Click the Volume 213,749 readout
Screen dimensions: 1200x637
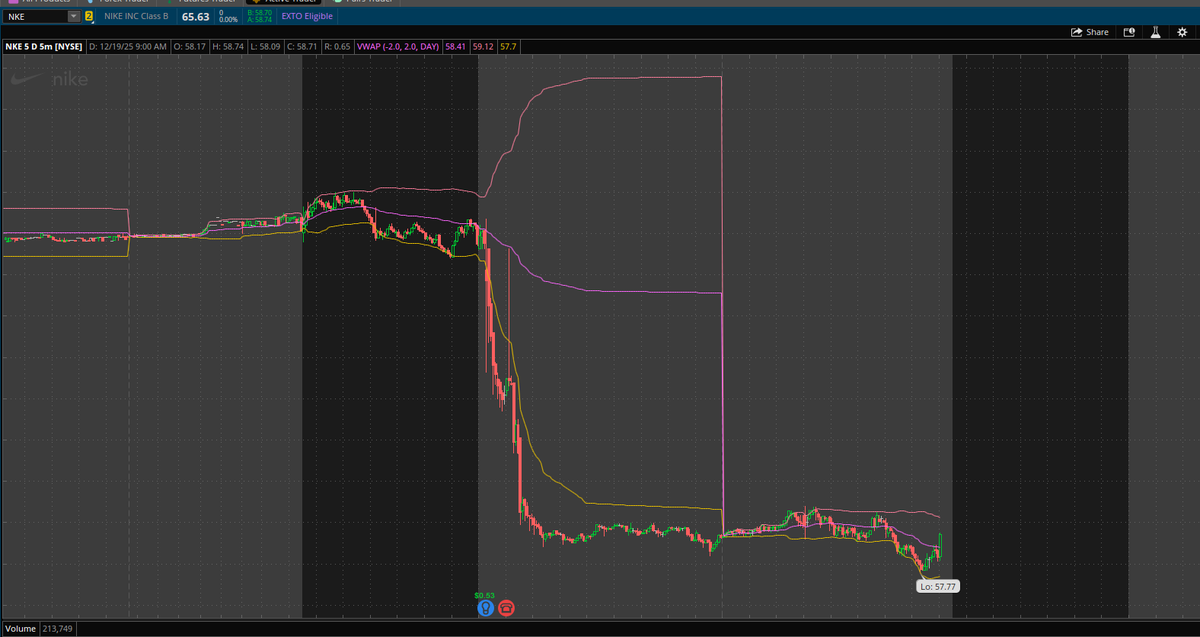(x=40, y=629)
